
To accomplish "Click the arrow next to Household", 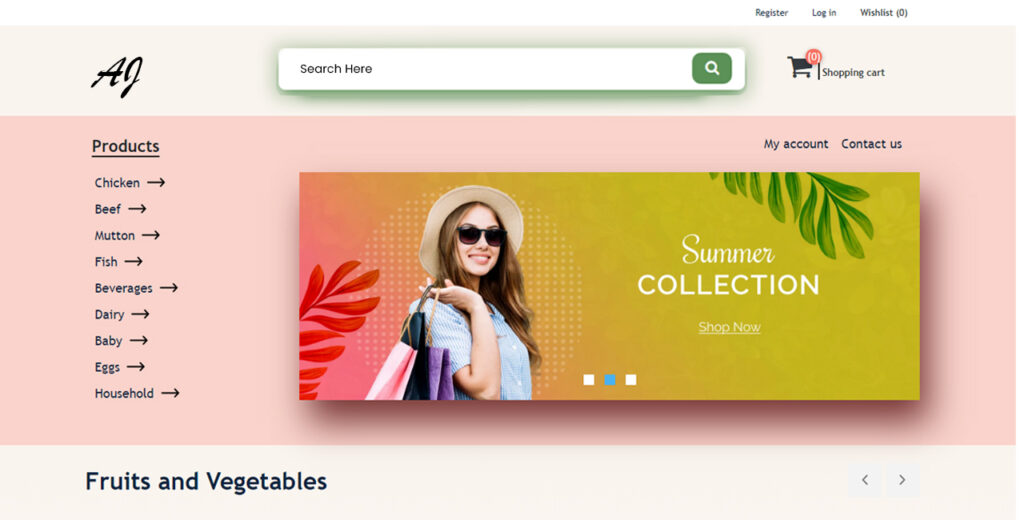I will [170, 393].
